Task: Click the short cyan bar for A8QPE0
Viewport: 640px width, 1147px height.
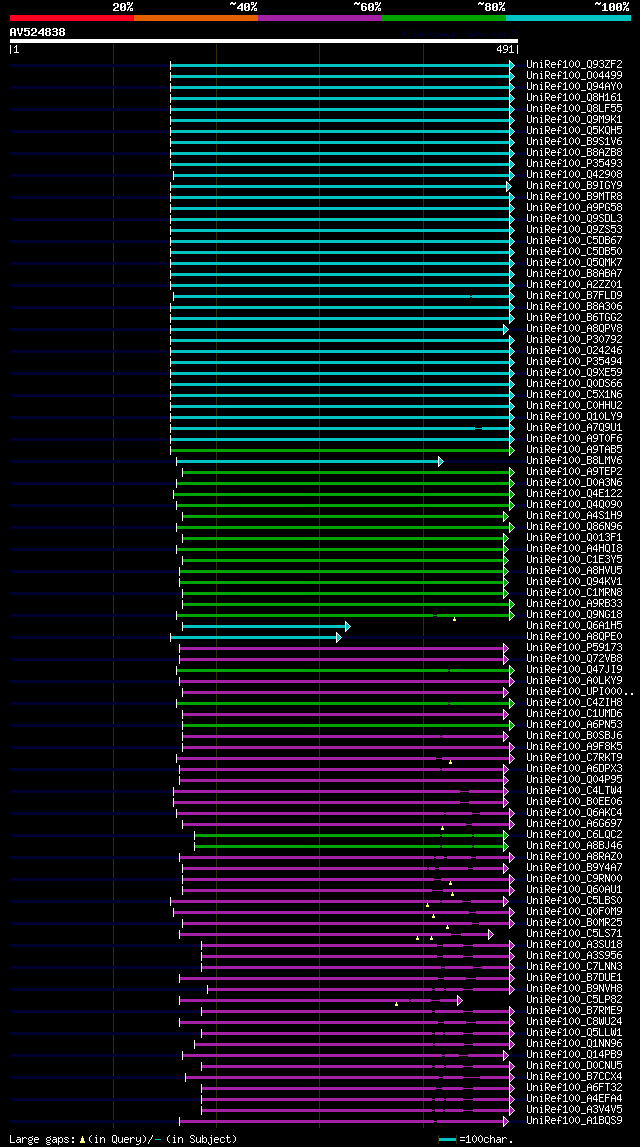Action: click(256, 637)
